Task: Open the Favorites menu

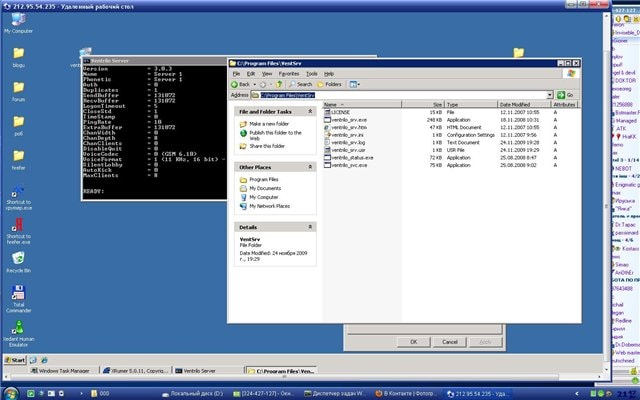Action: coord(288,74)
